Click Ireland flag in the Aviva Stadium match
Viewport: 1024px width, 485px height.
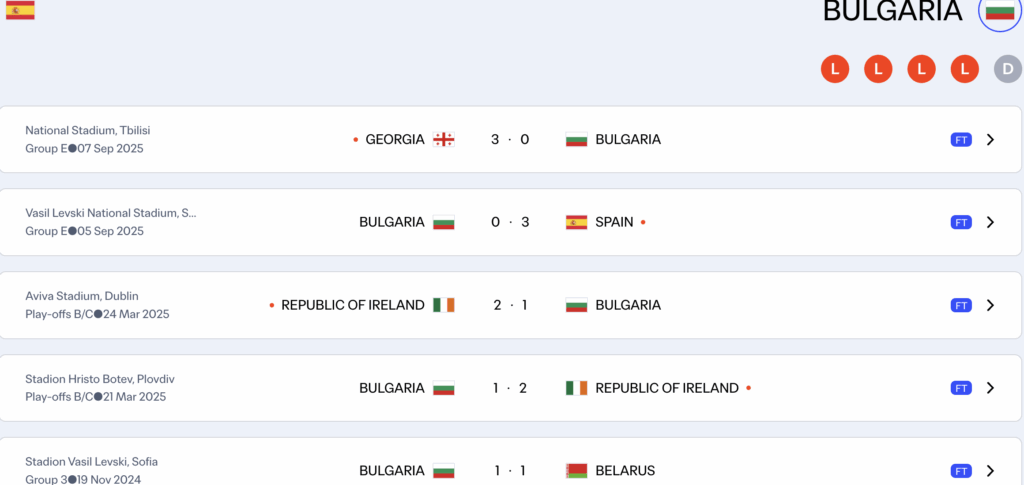click(x=444, y=305)
